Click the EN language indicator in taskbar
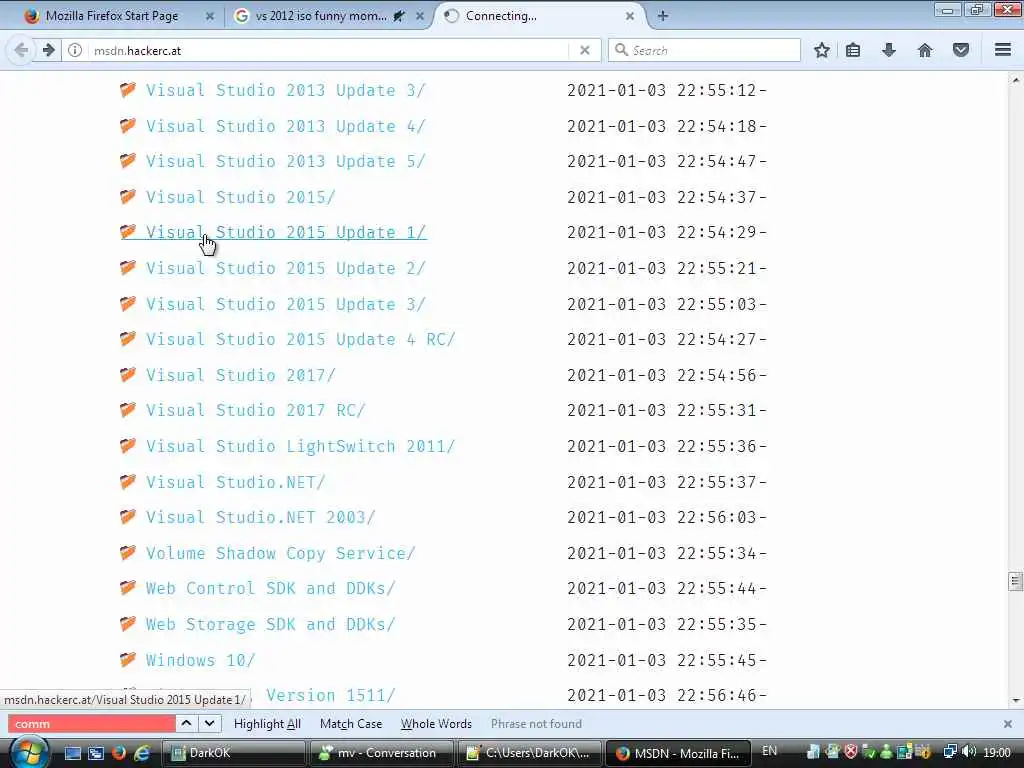 (769, 751)
